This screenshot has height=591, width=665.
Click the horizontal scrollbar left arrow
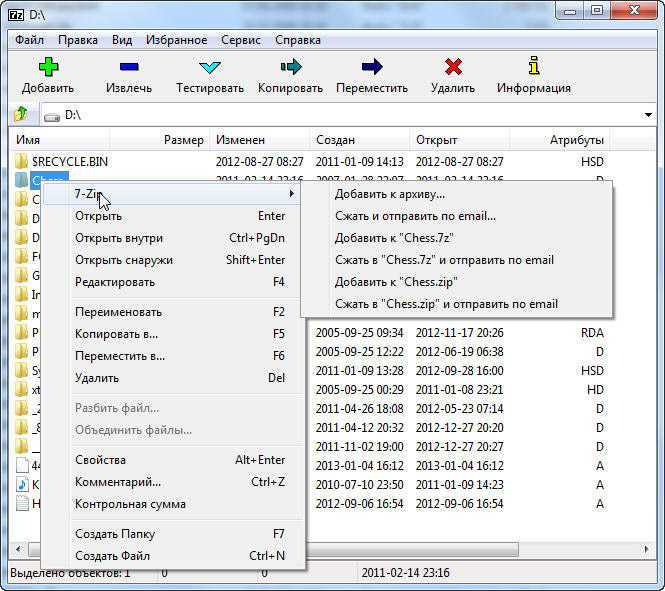click(x=19, y=549)
